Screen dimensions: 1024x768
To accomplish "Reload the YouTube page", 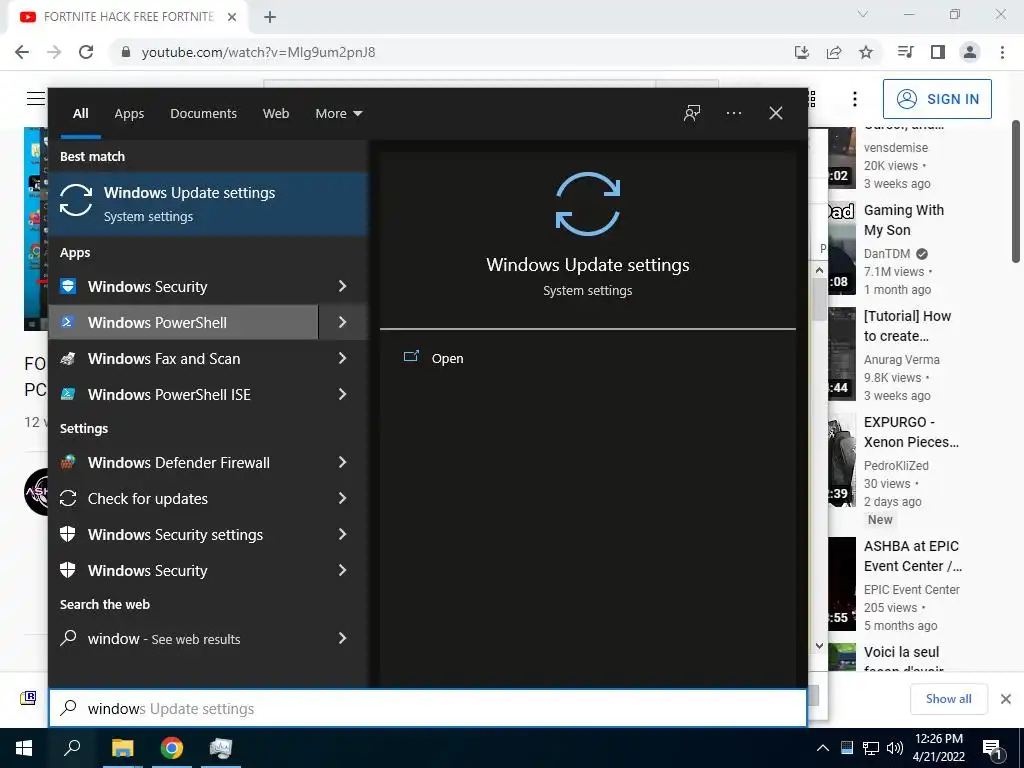I will coord(86,52).
